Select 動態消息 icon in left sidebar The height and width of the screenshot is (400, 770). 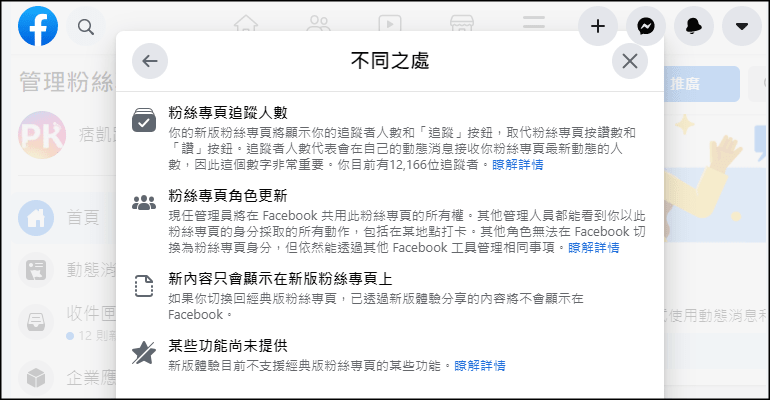pyautogui.click(x=36, y=270)
